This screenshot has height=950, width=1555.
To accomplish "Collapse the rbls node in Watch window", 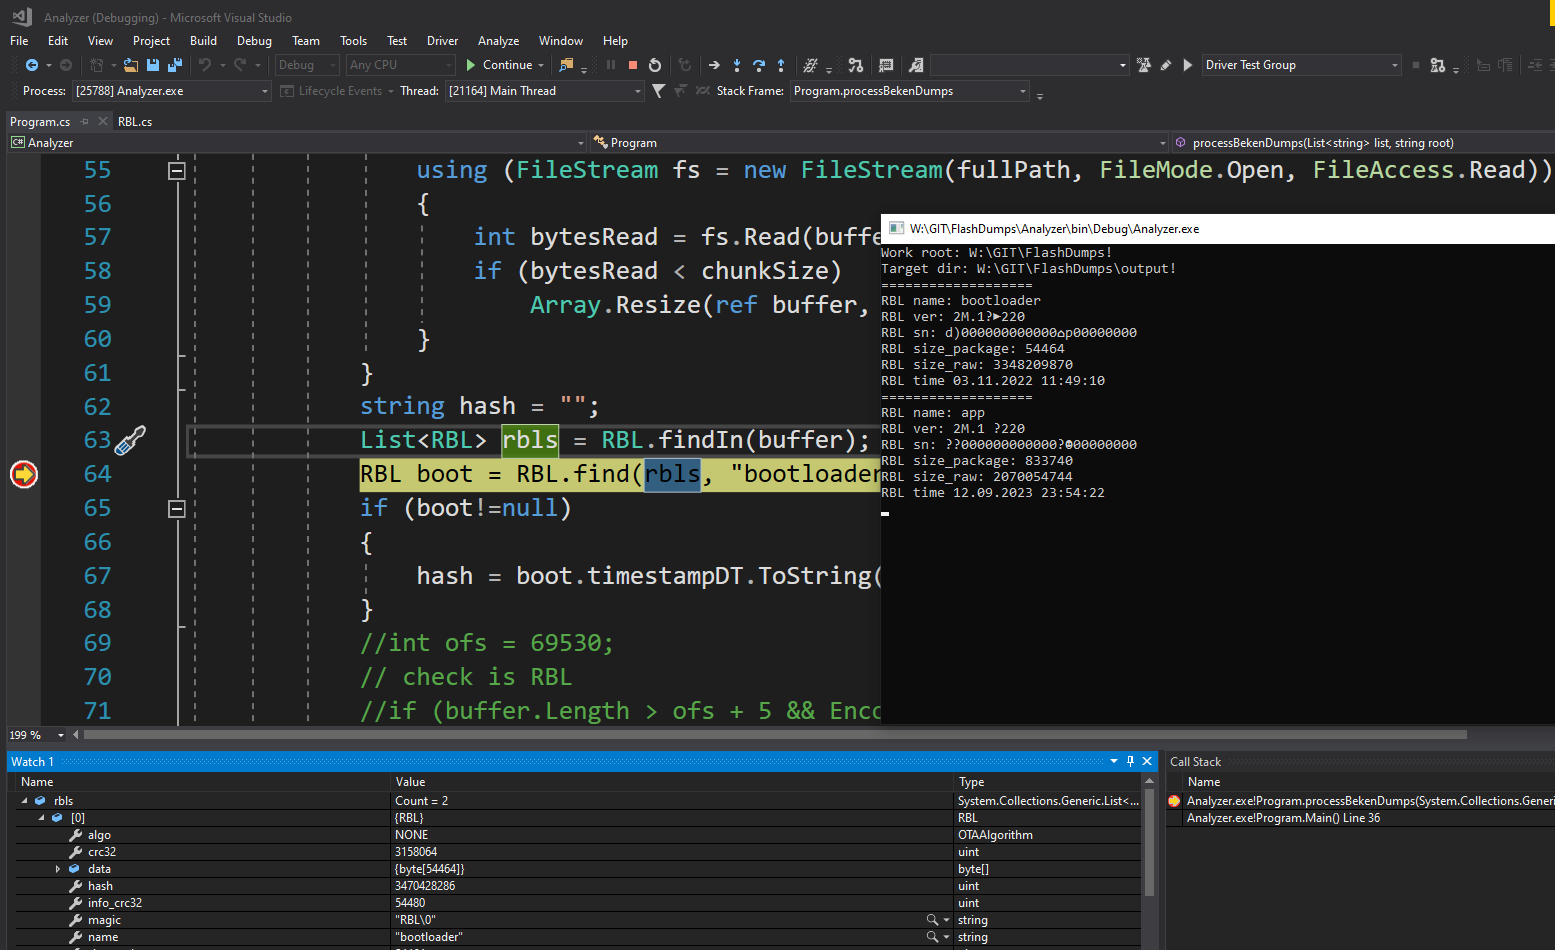I will pos(25,801).
